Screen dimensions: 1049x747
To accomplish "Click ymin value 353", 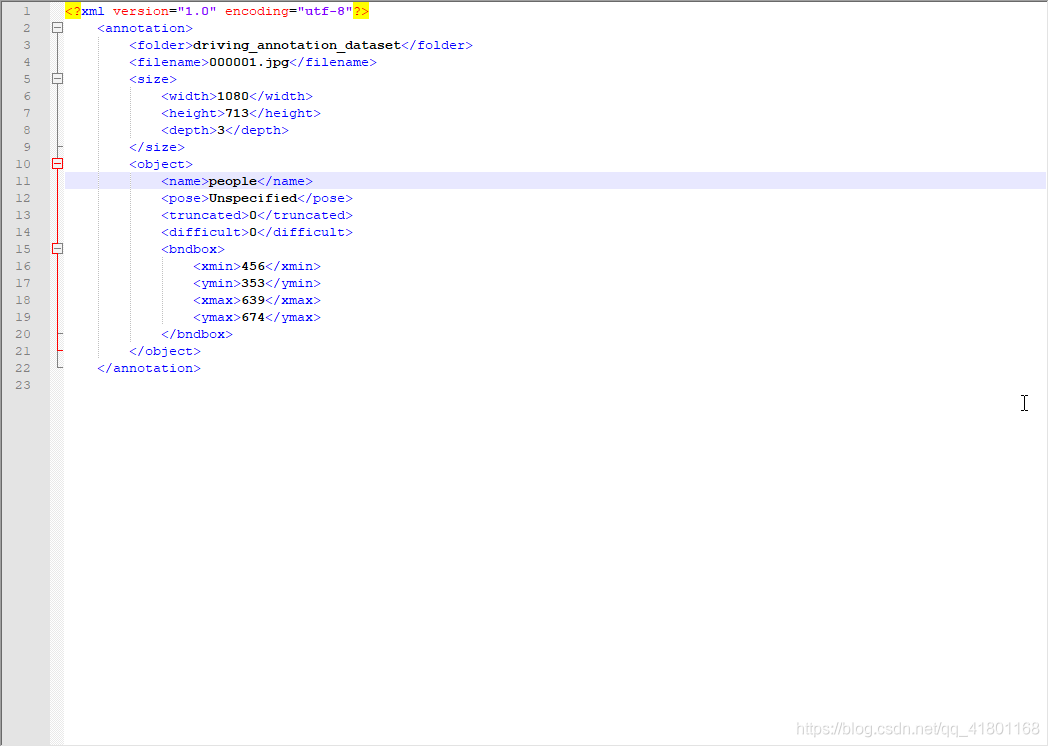I will pyautogui.click(x=253, y=283).
